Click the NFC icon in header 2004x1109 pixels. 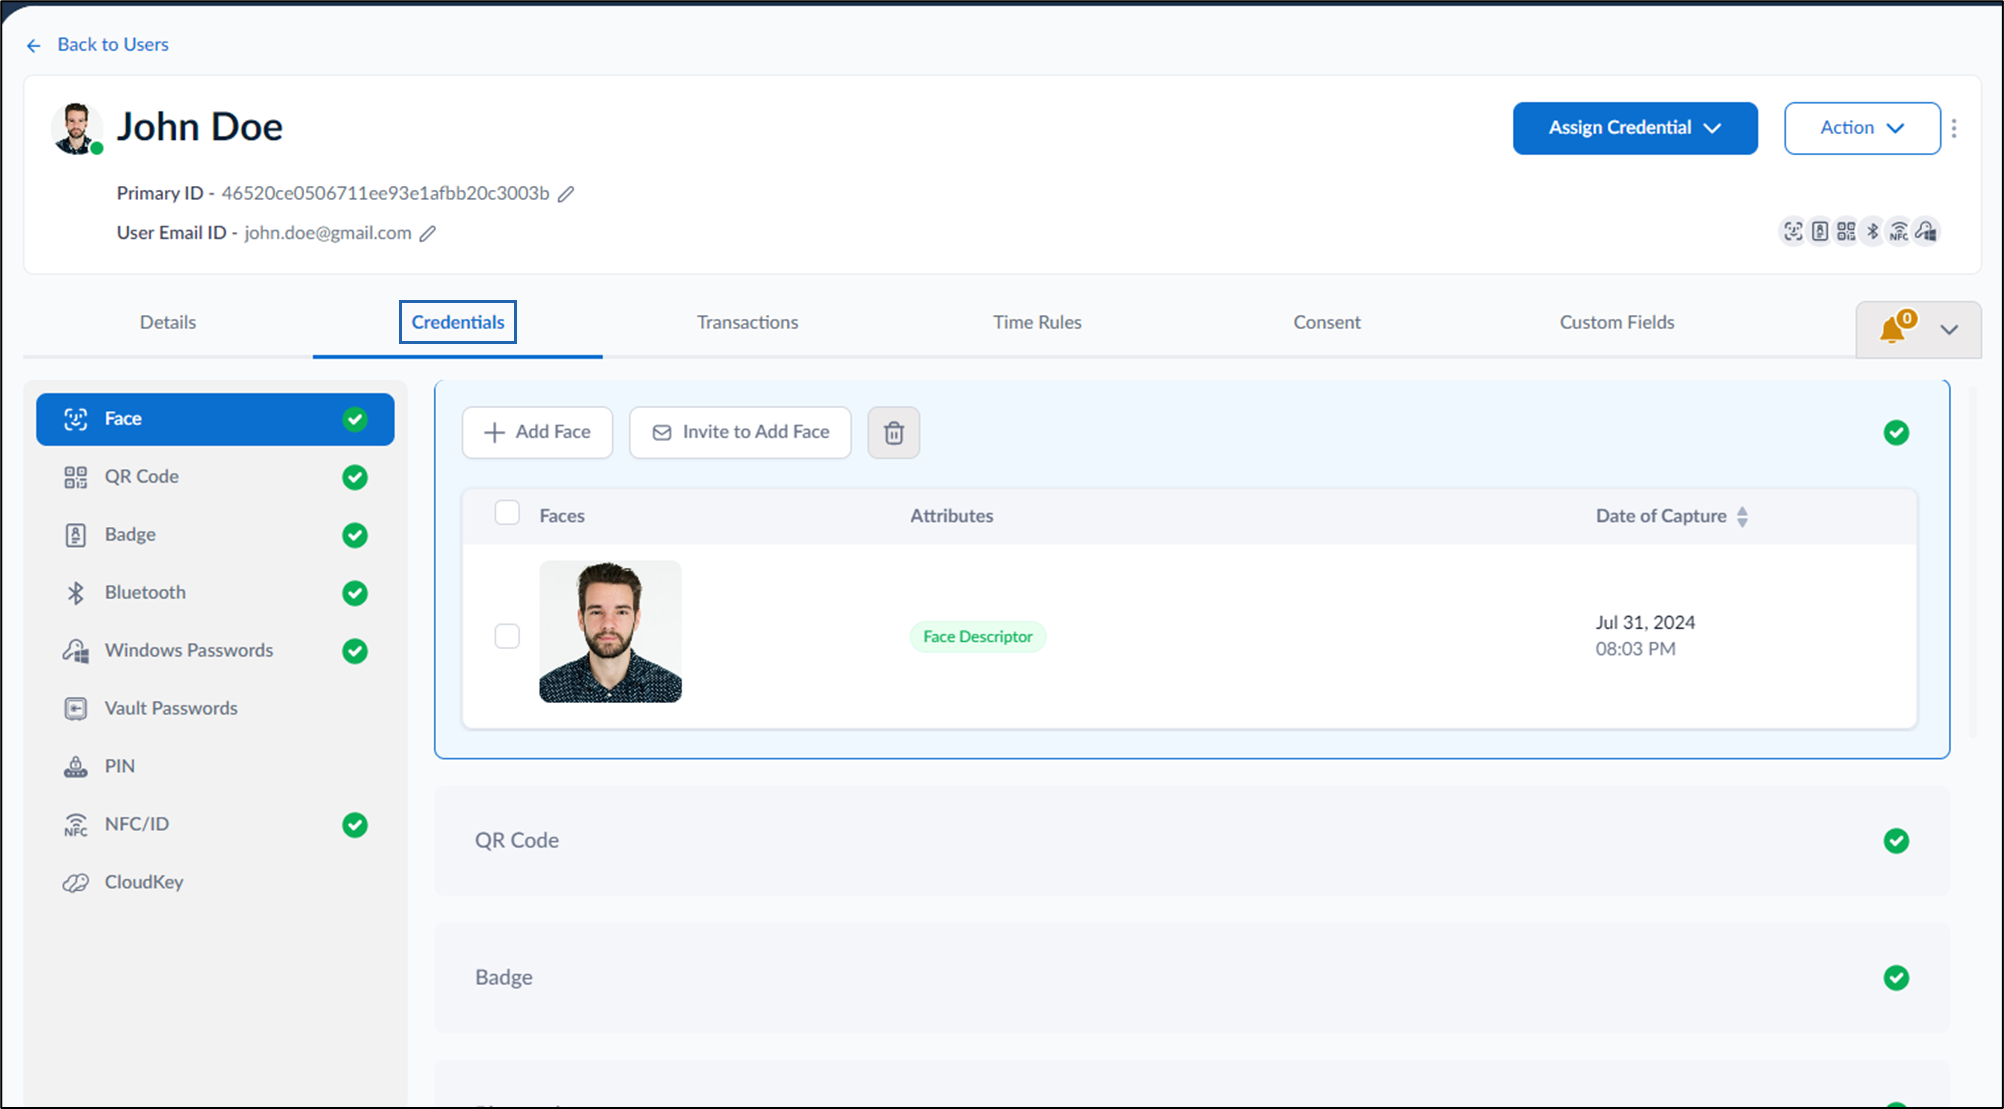tap(1899, 232)
